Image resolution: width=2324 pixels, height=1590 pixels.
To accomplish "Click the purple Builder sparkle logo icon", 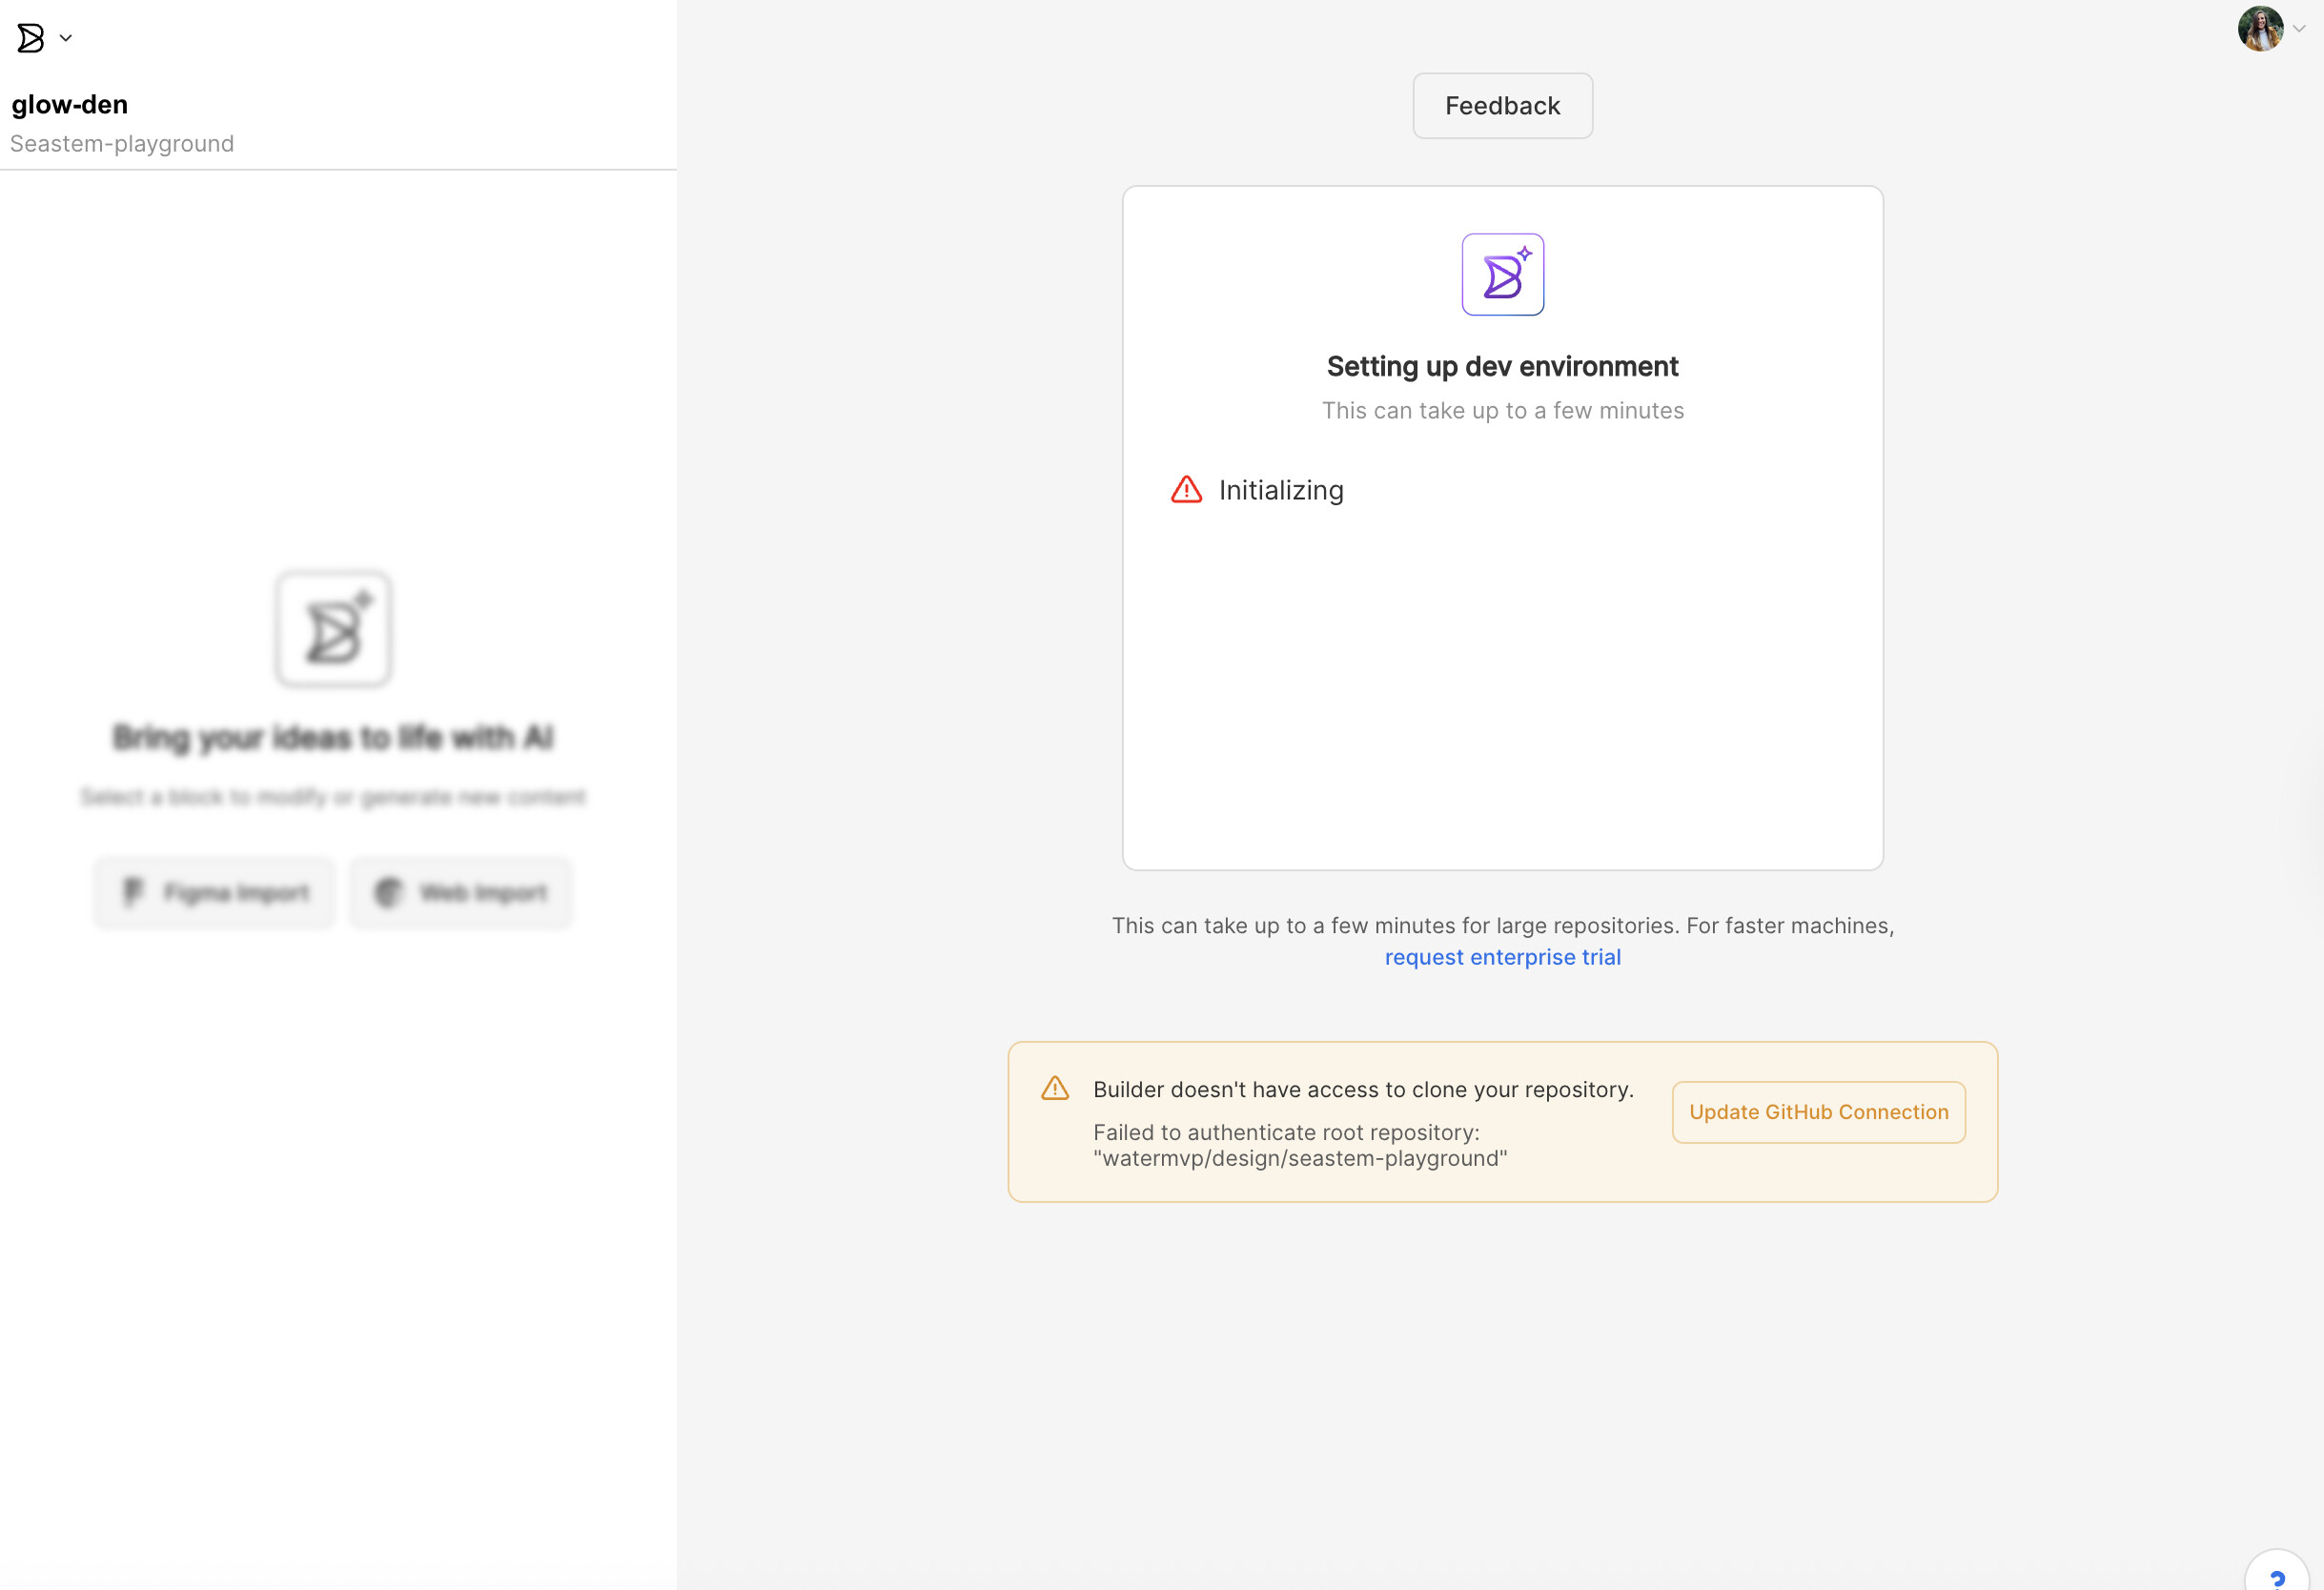I will 1502,275.
